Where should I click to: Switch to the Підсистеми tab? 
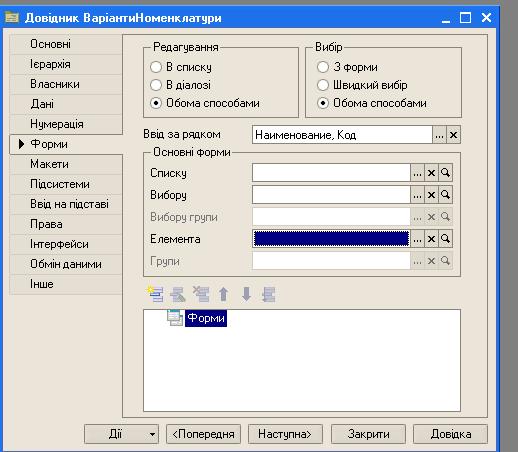point(66,184)
